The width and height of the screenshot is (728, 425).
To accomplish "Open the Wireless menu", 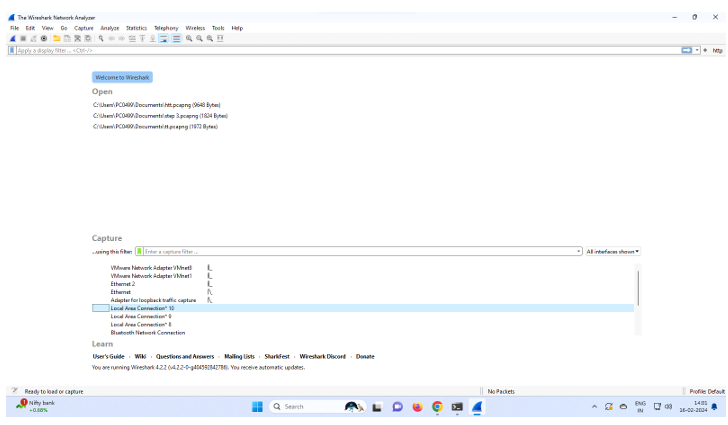I will point(195,28).
